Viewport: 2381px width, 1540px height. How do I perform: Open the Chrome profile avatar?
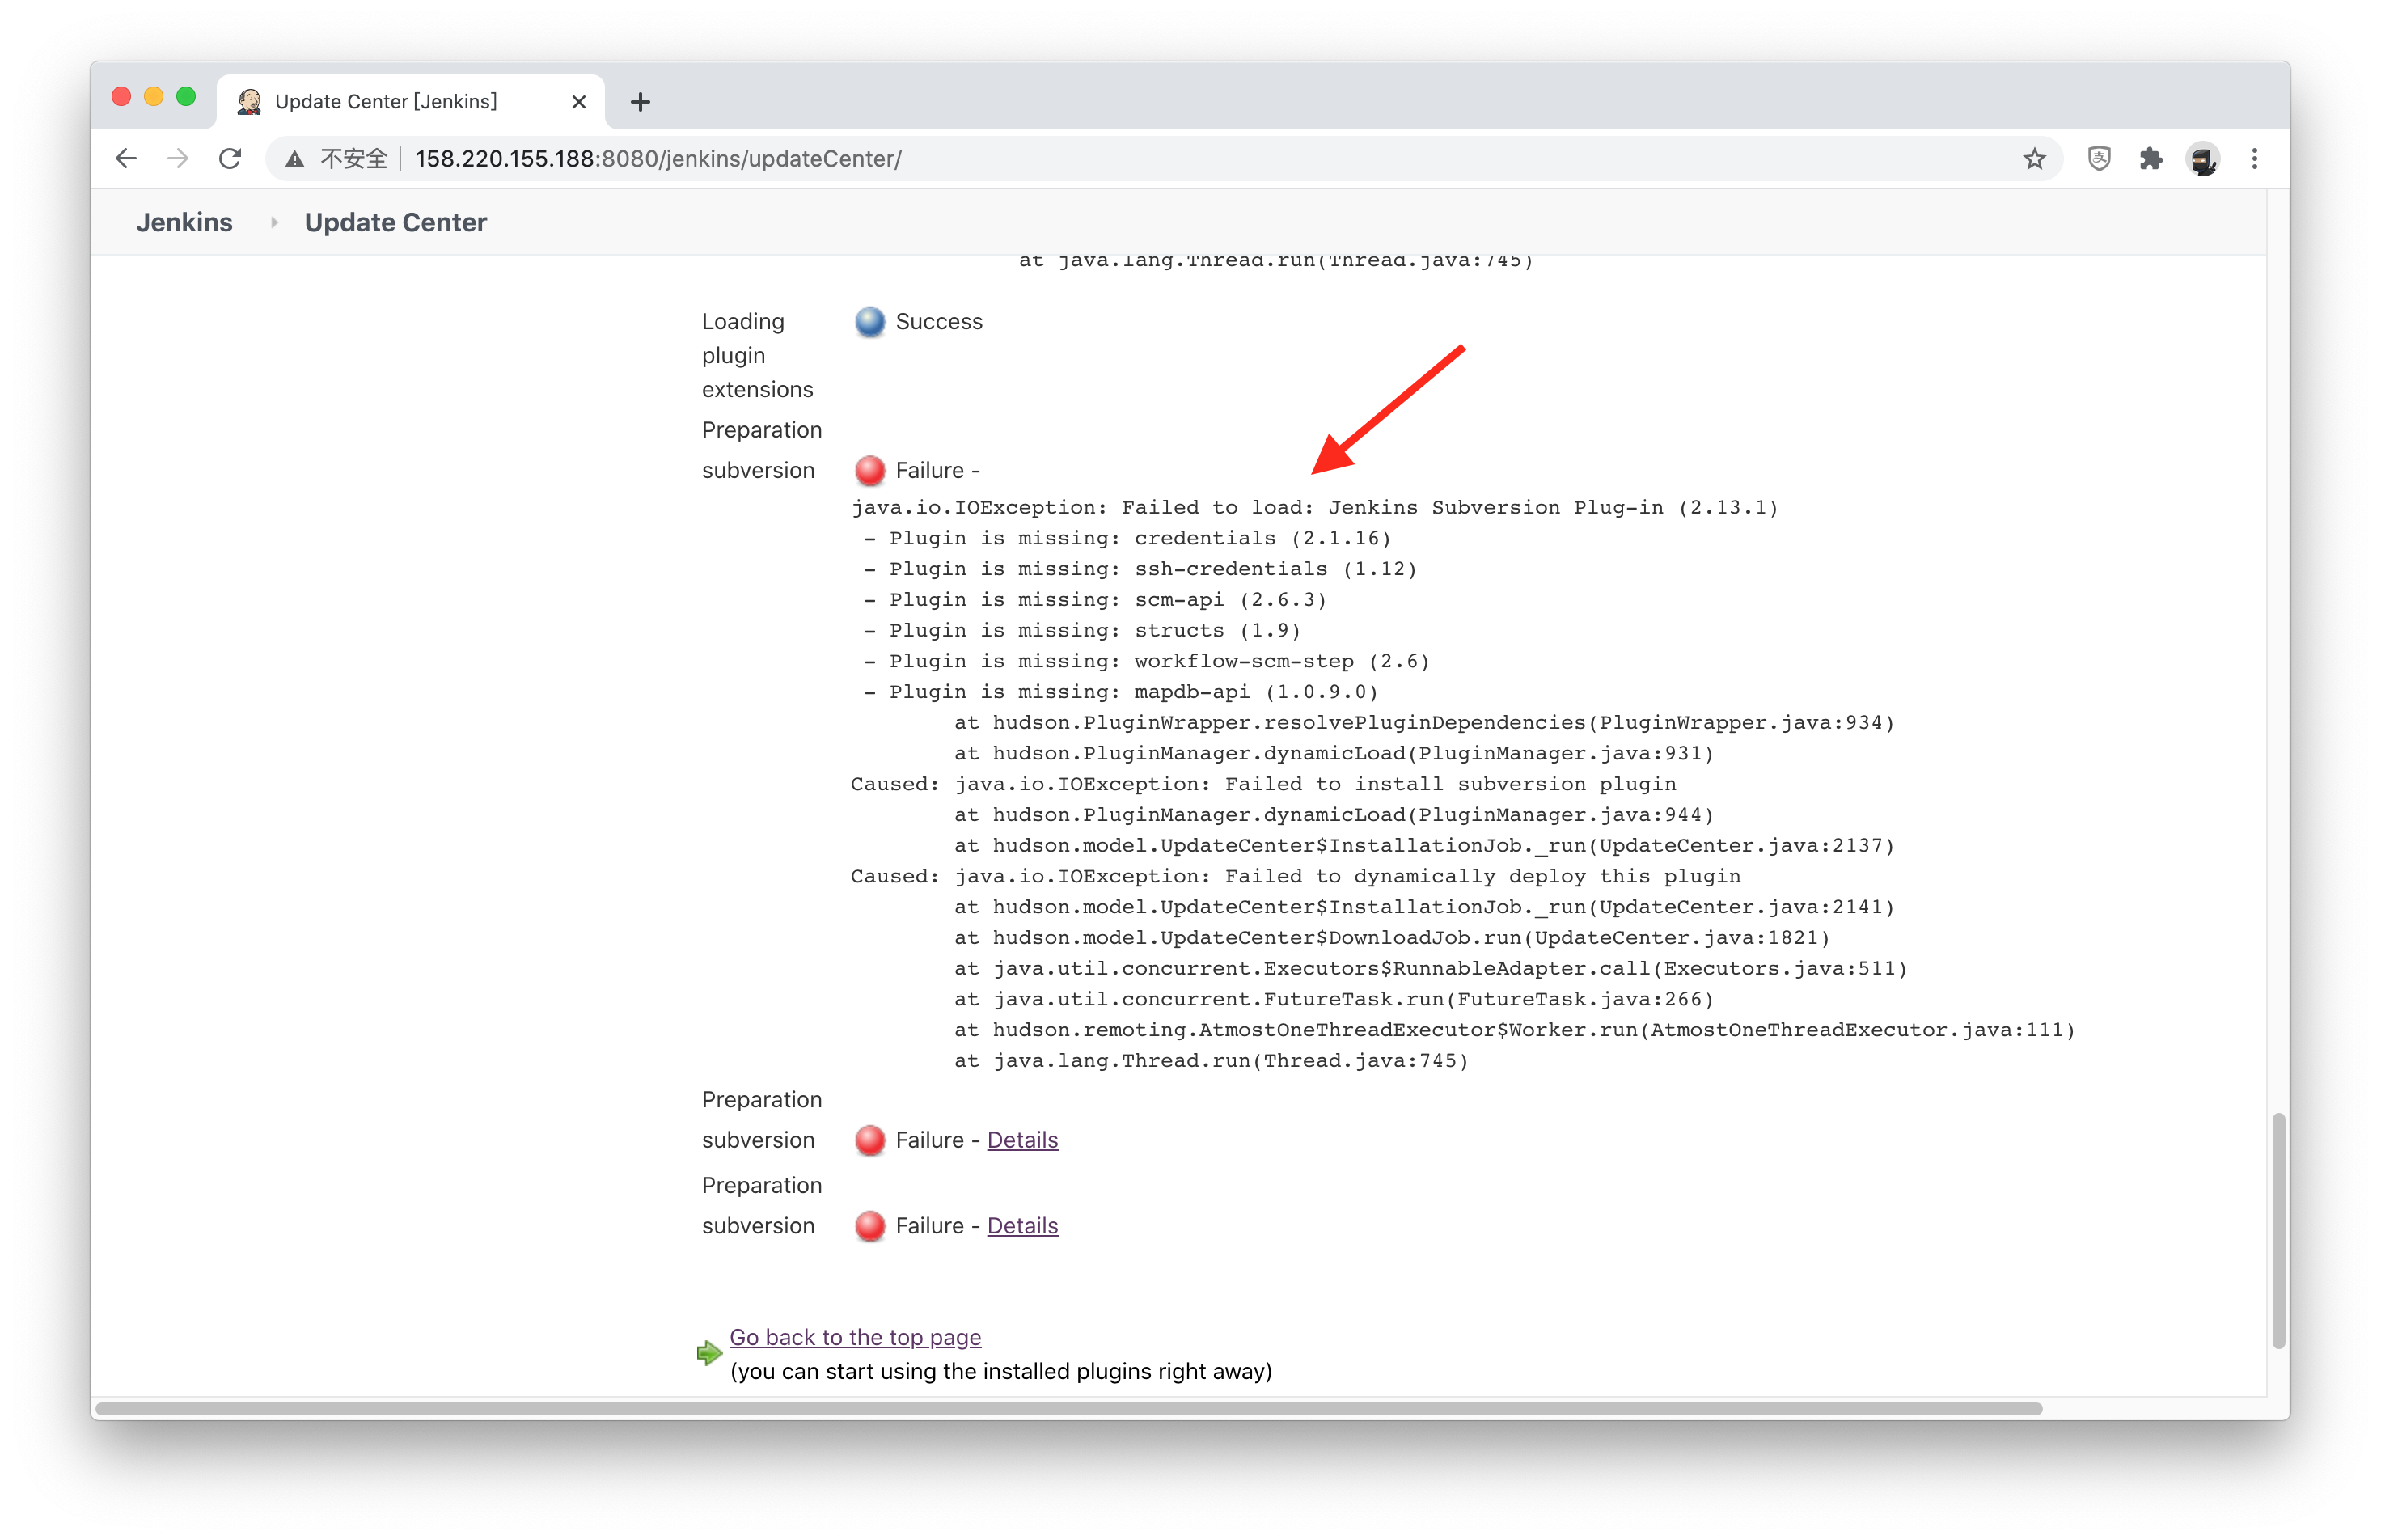[2202, 158]
